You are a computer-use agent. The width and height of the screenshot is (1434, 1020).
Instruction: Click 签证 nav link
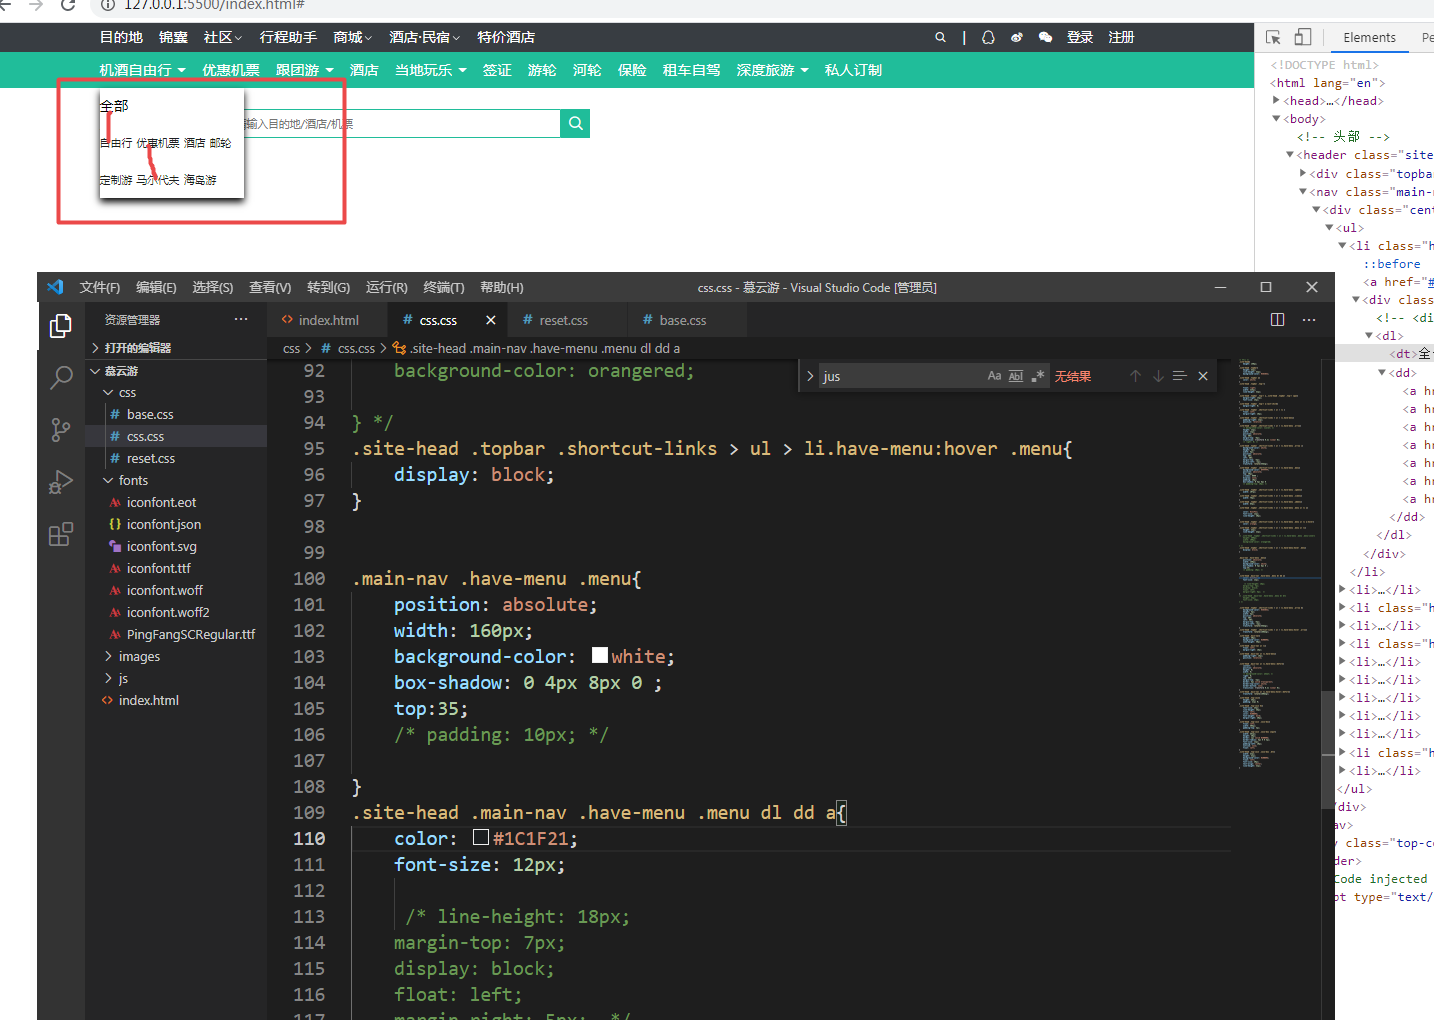[497, 70]
